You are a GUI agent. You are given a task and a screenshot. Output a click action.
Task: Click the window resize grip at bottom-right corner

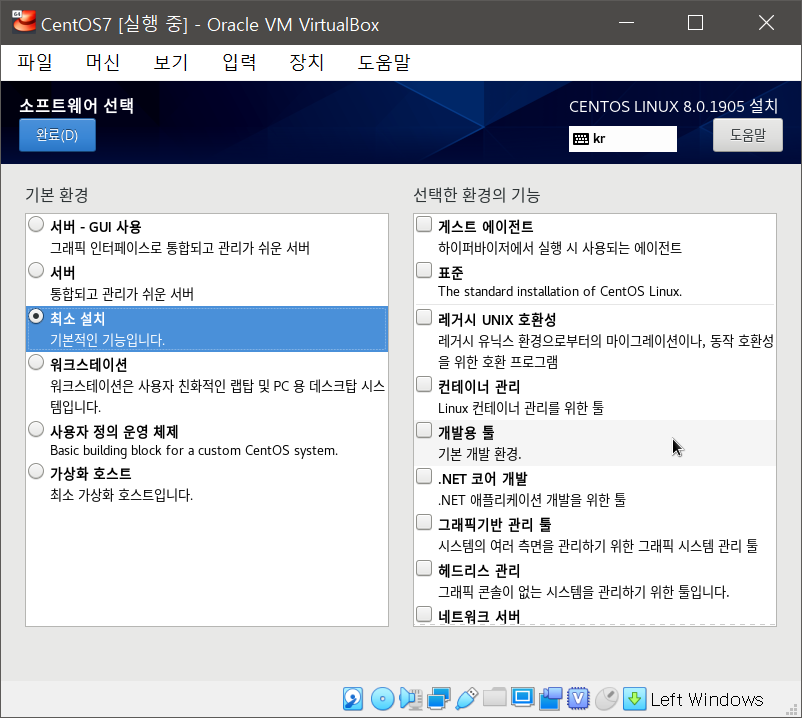click(x=792, y=709)
